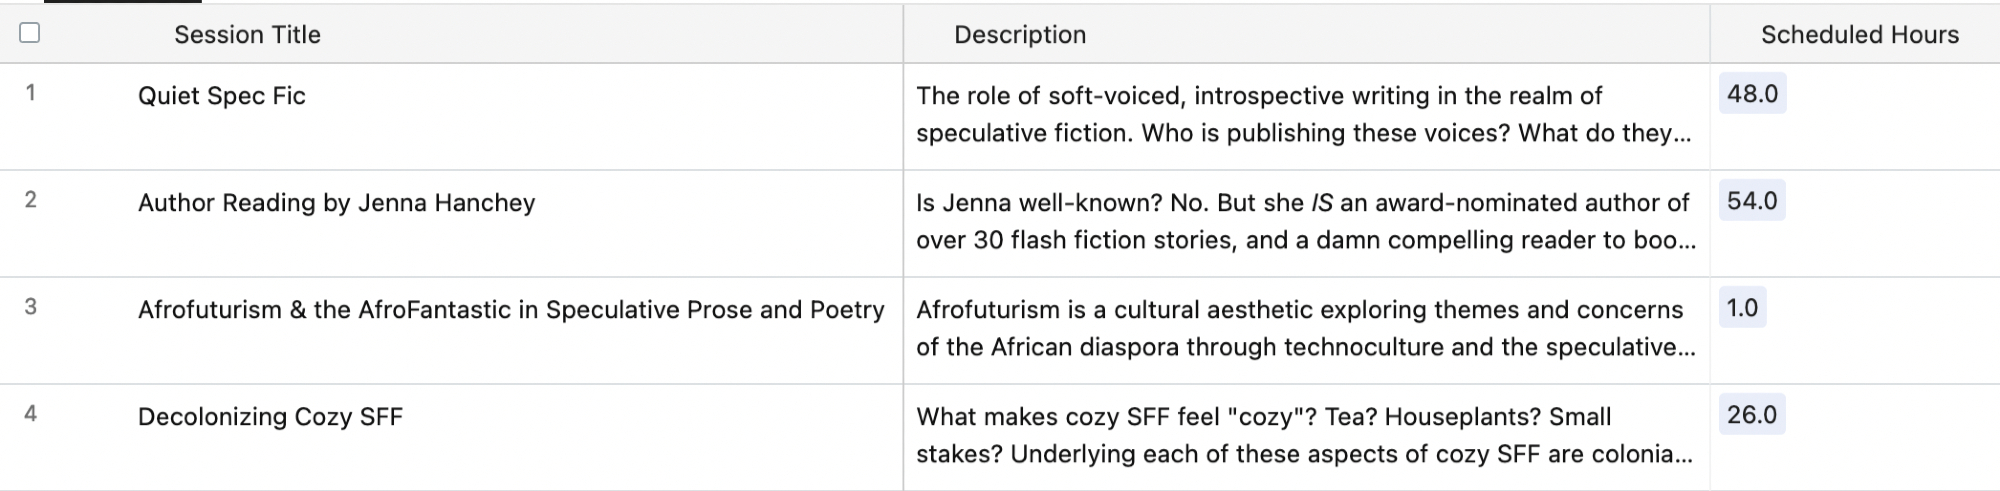This screenshot has width=2000, height=491.
Task: Select the 26.0 scheduled hours value
Action: pyautogui.click(x=1752, y=415)
